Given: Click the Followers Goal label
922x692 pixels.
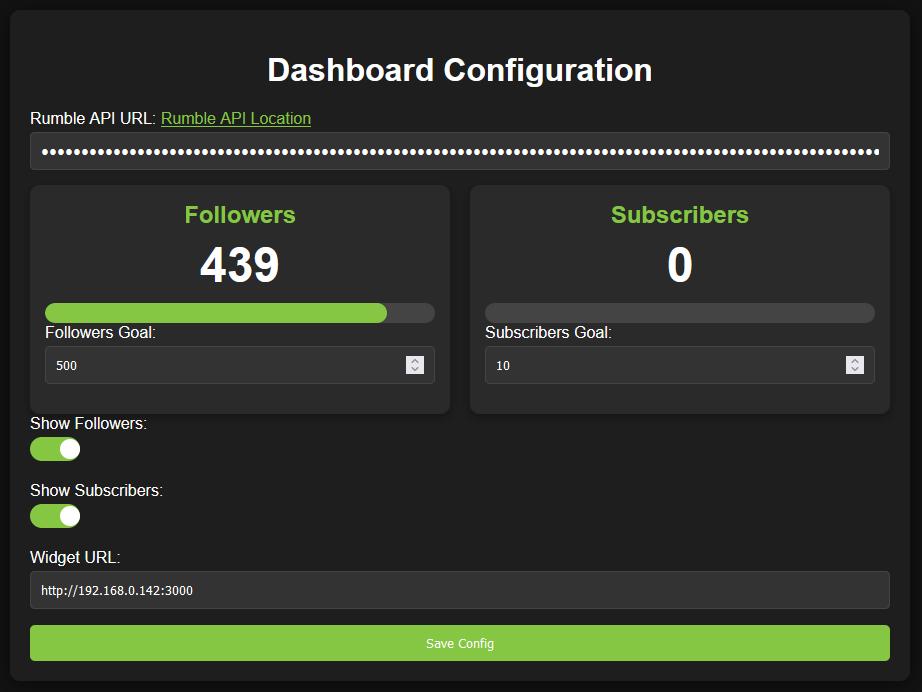Looking at the screenshot, I should (x=101, y=332).
